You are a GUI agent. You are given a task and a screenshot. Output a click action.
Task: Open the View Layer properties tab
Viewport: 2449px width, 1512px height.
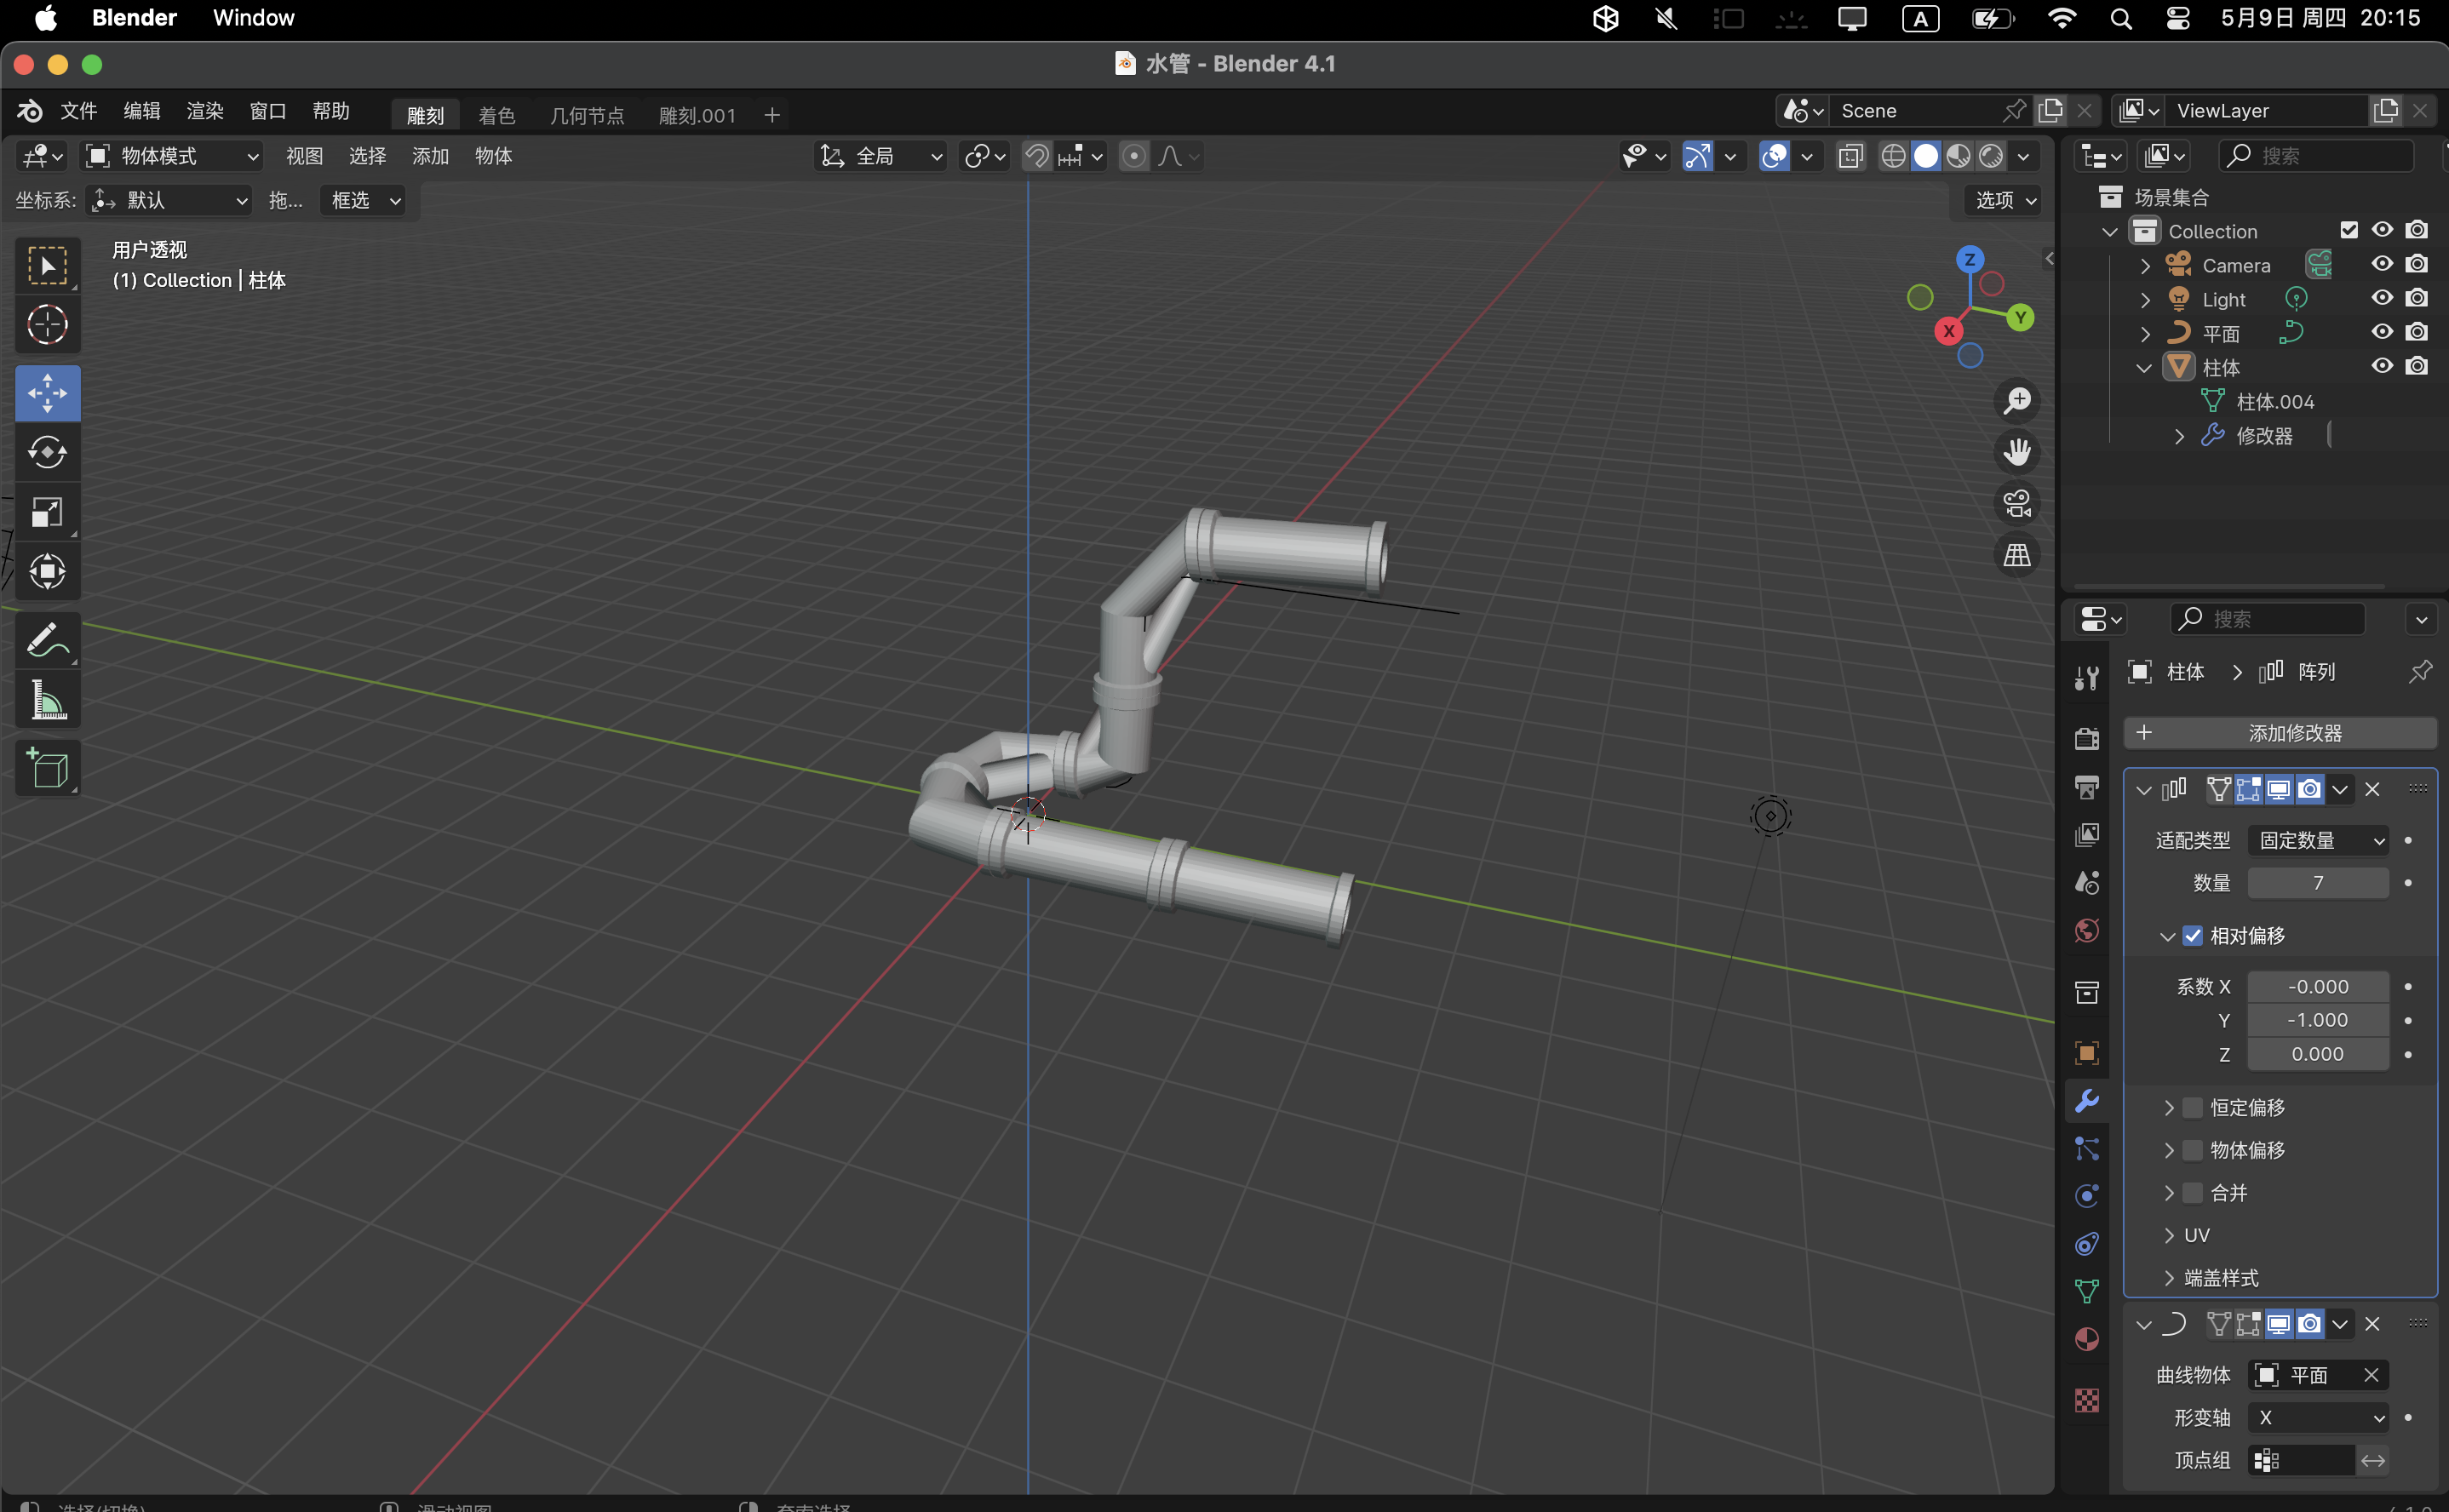2086,835
